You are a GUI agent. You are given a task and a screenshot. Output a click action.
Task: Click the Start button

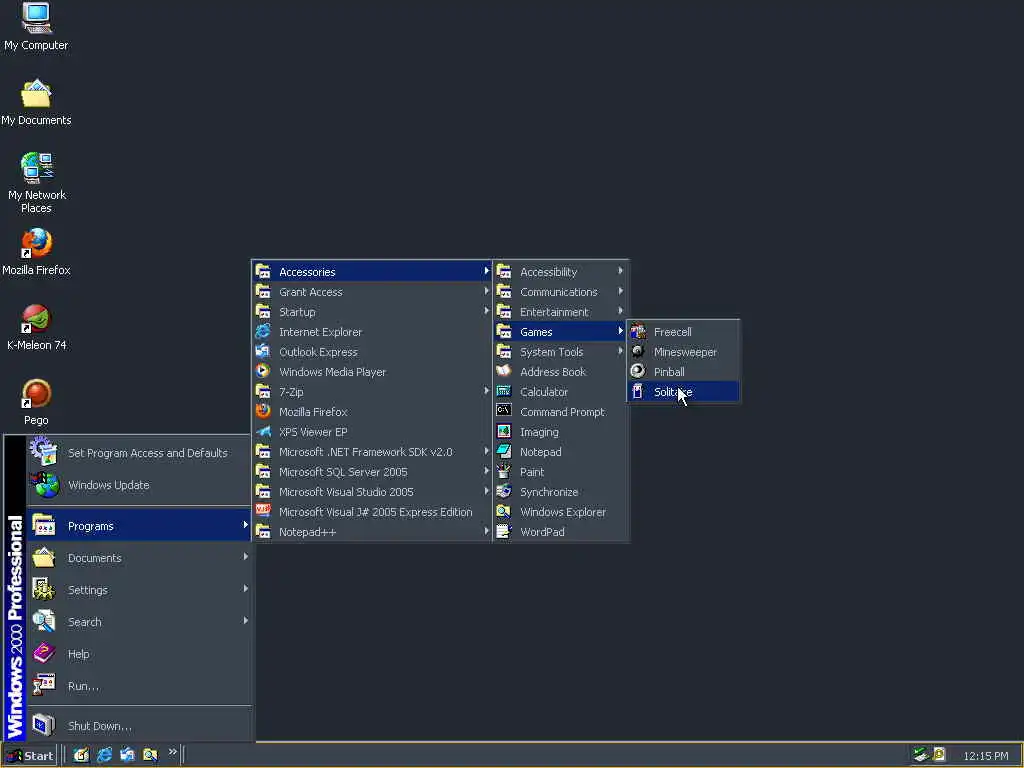point(30,756)
